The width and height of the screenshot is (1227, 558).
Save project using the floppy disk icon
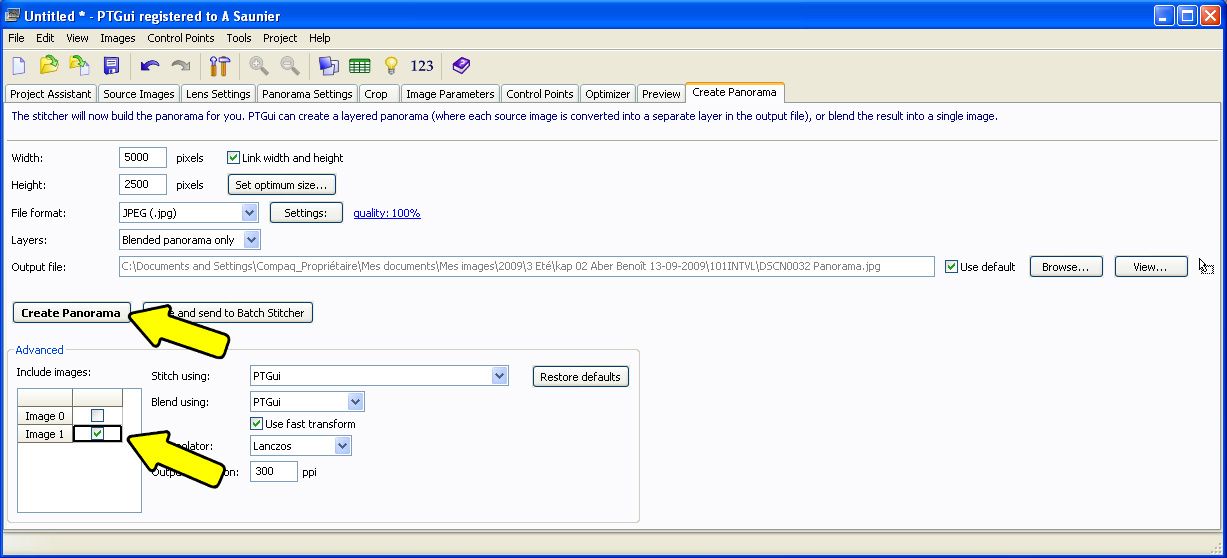[x=111, y=66]
